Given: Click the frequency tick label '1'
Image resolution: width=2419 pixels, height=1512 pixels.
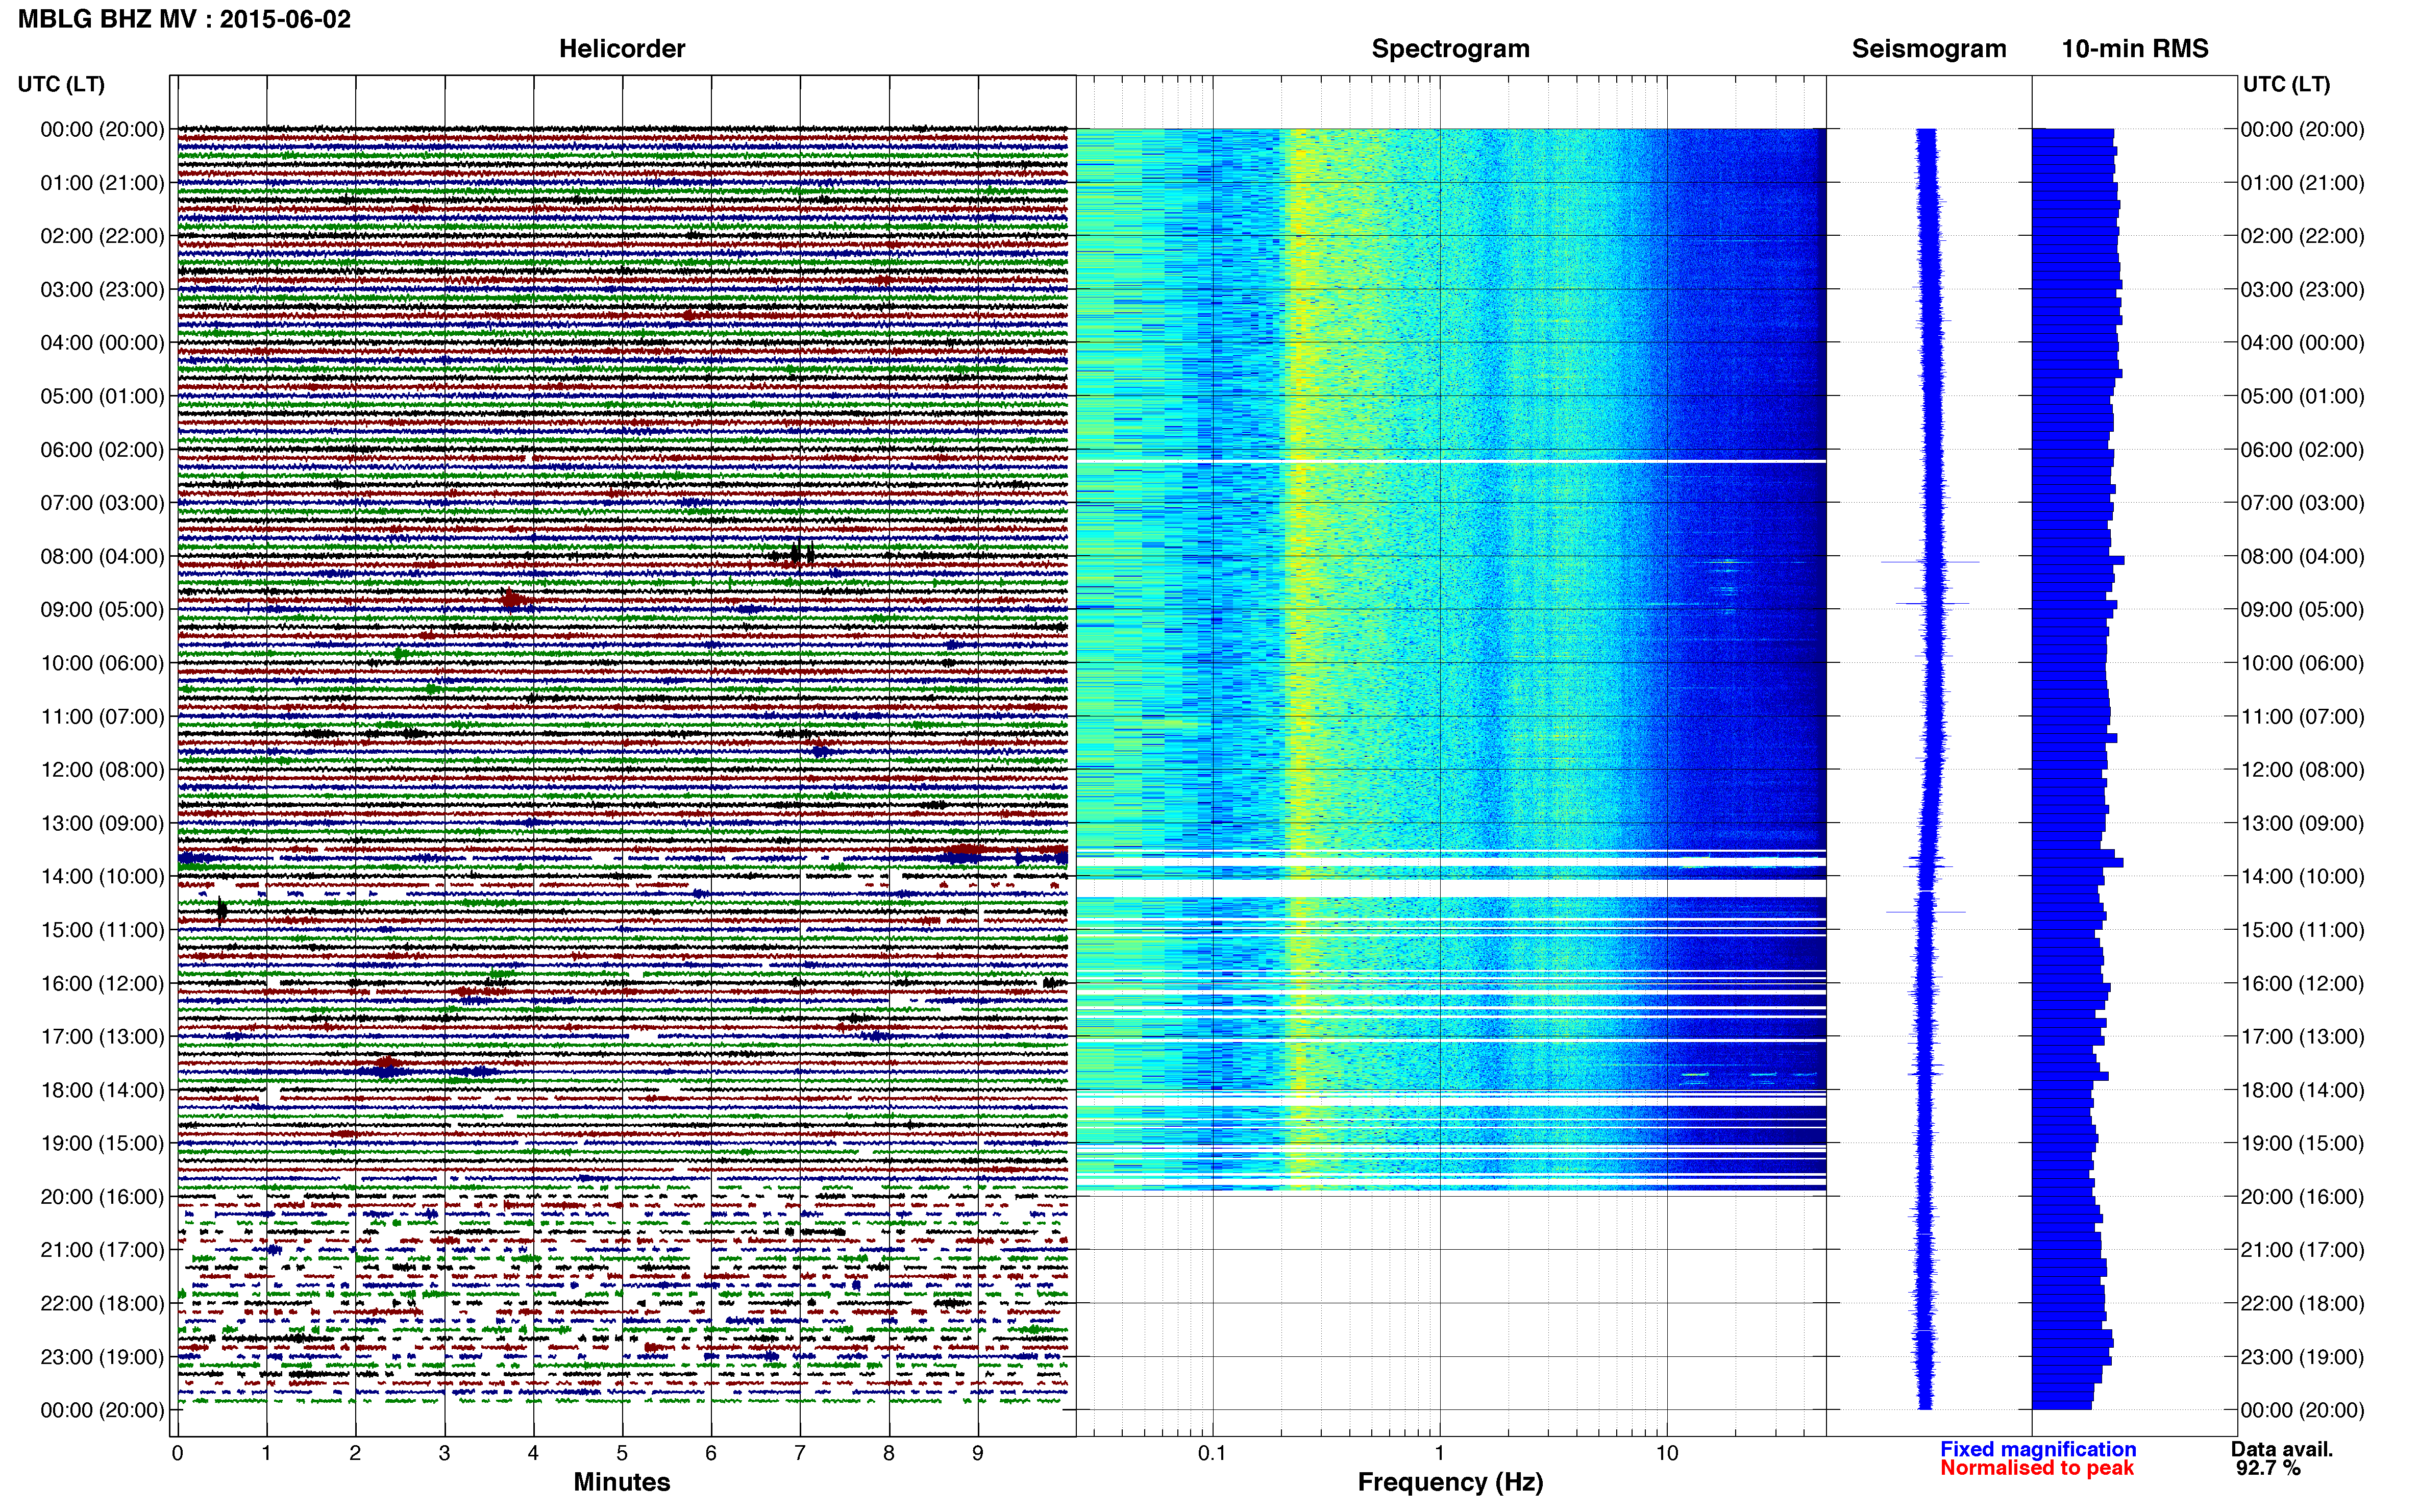Looking at the screenshot, I should coord(1439,1453).
